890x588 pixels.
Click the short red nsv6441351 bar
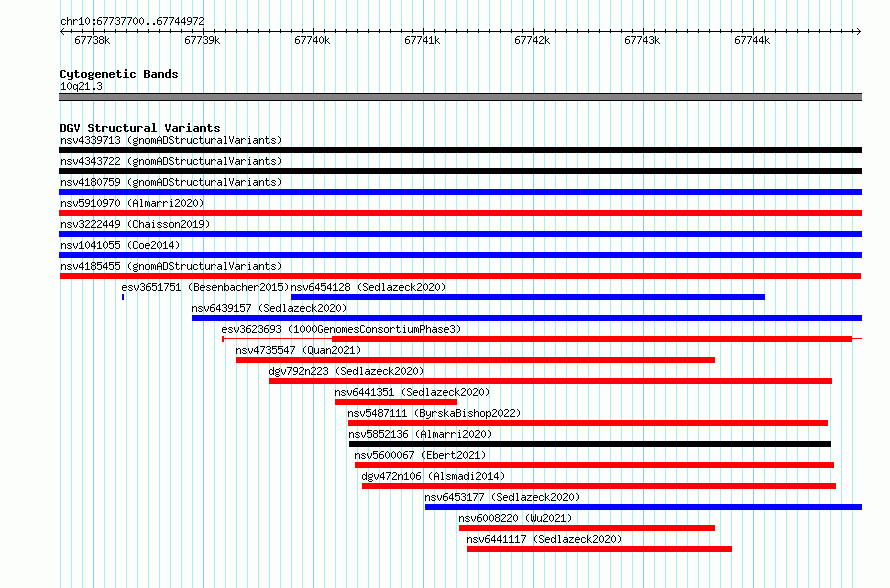click(x=396, y=402)
